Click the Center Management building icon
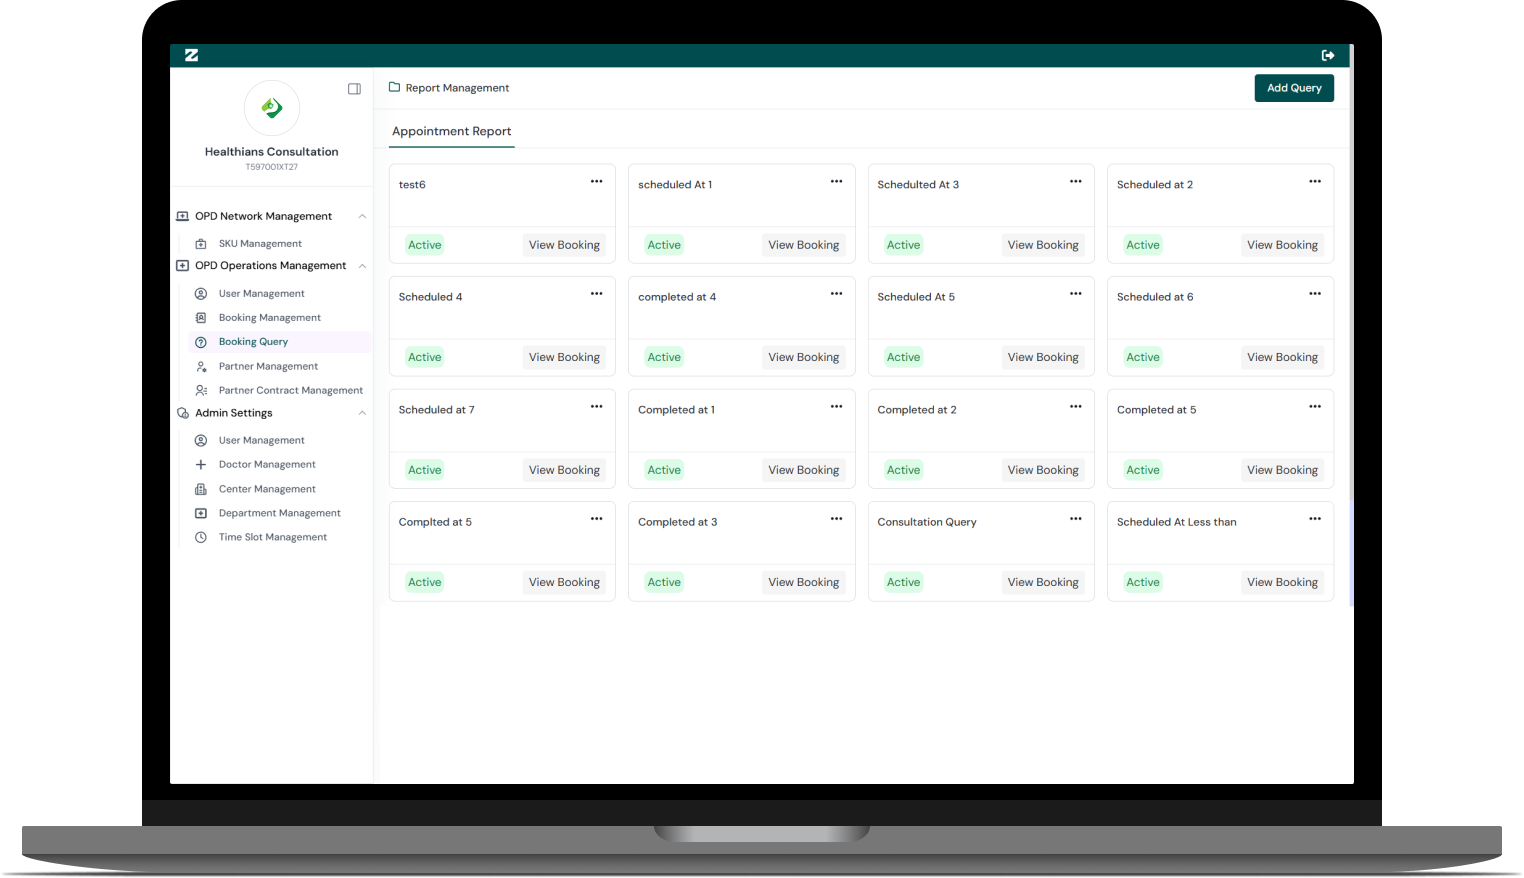Image resolution: width=1524 pixels, height=878 pixels. (x=201, y=489)
